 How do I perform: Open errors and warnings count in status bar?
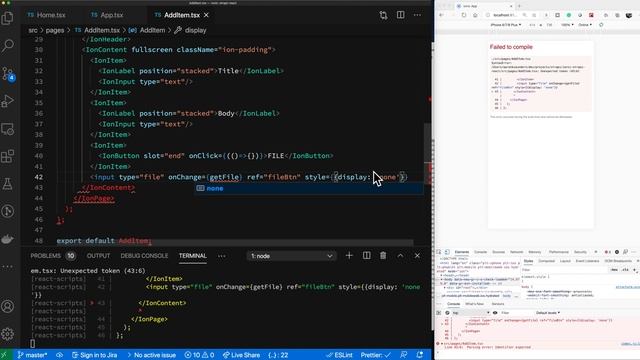[x=199, y=355]
